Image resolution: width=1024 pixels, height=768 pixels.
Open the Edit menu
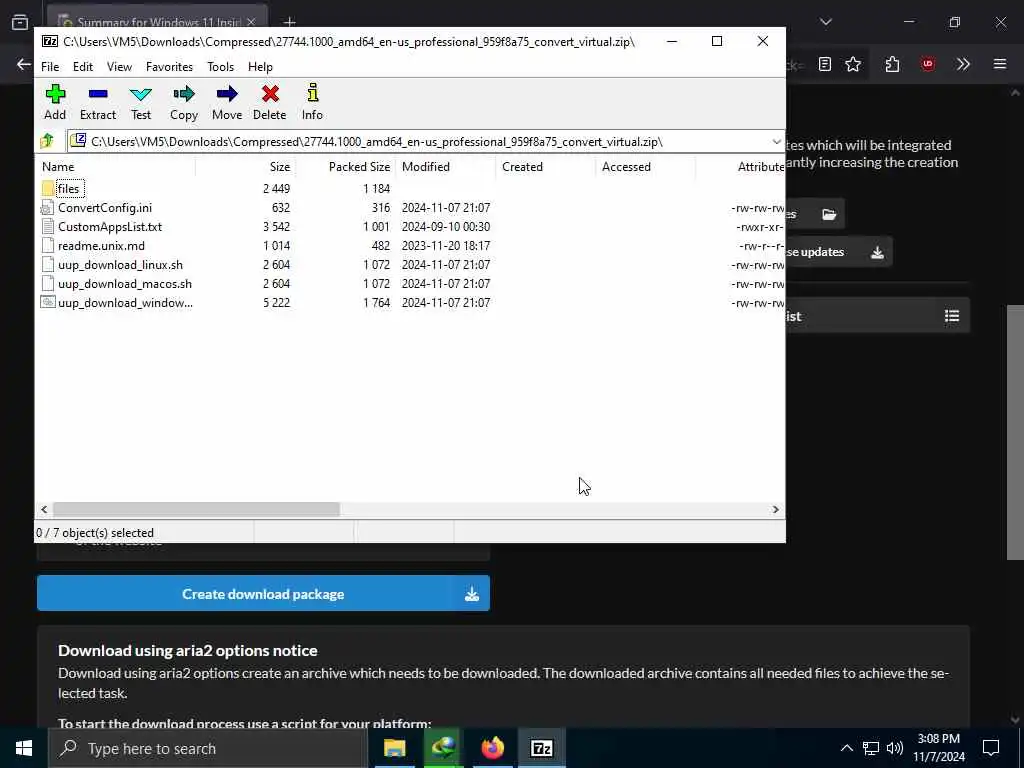(83, 67)
